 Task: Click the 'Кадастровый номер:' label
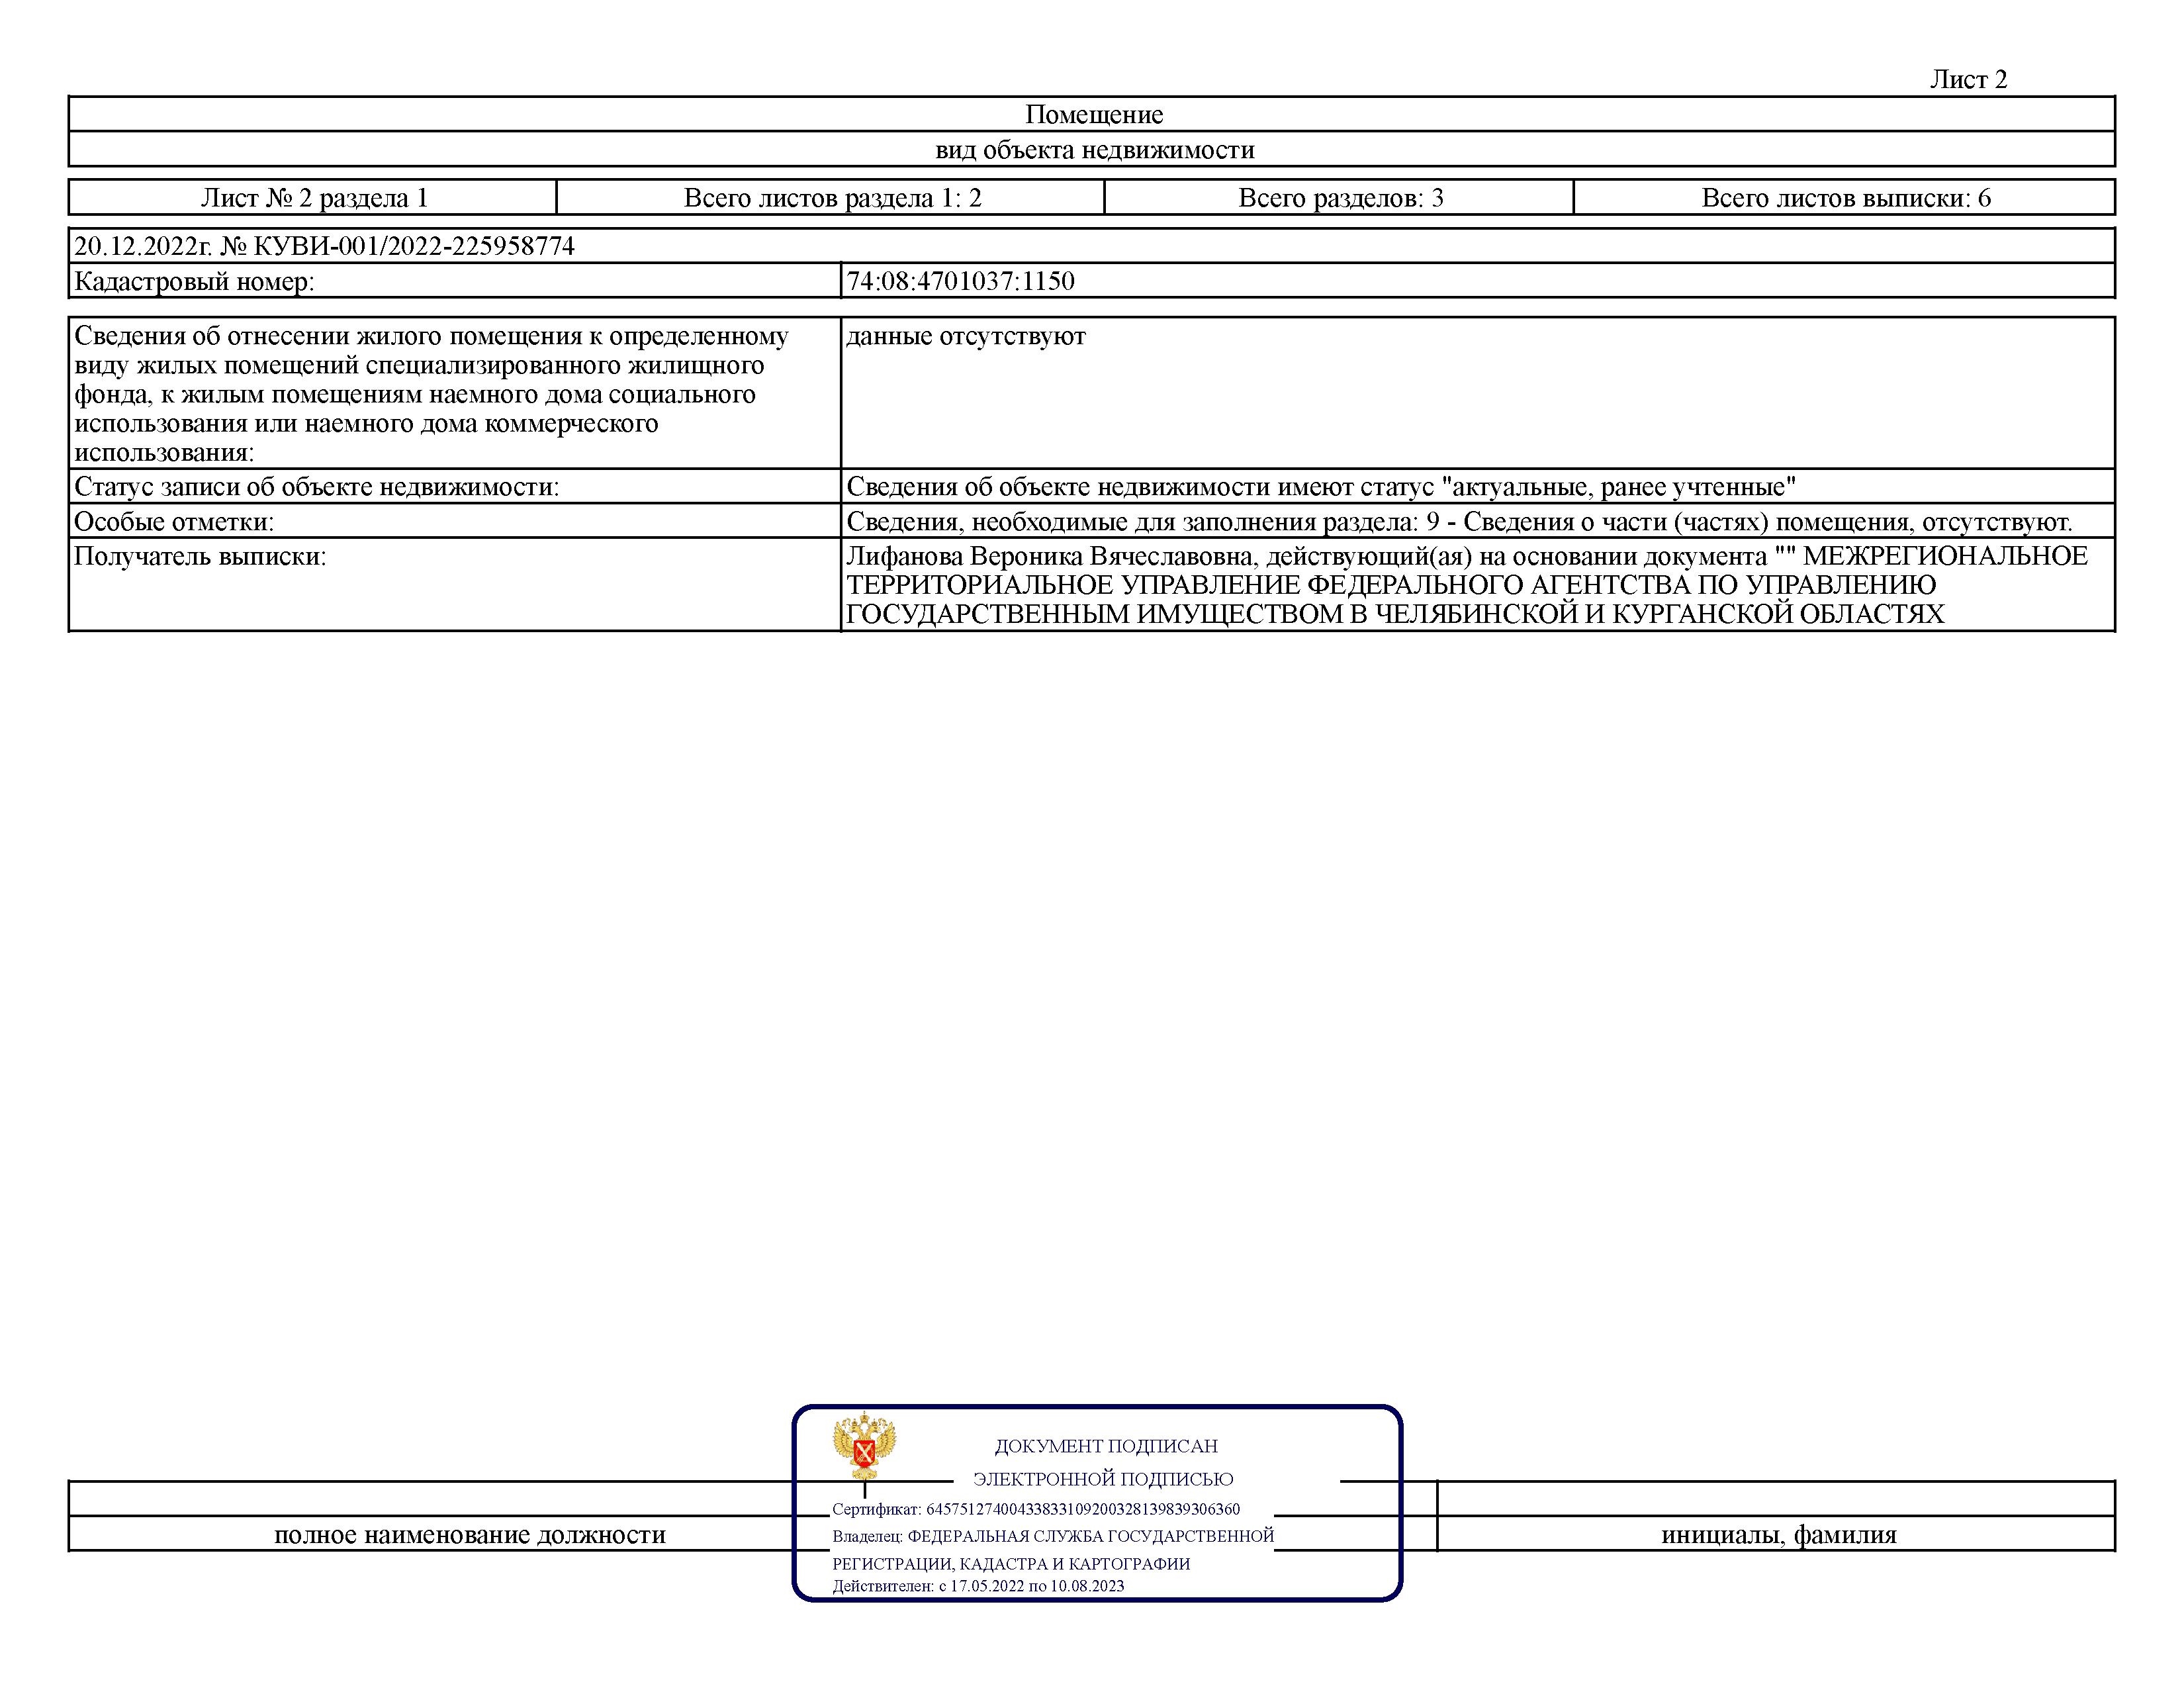[194, 281]
